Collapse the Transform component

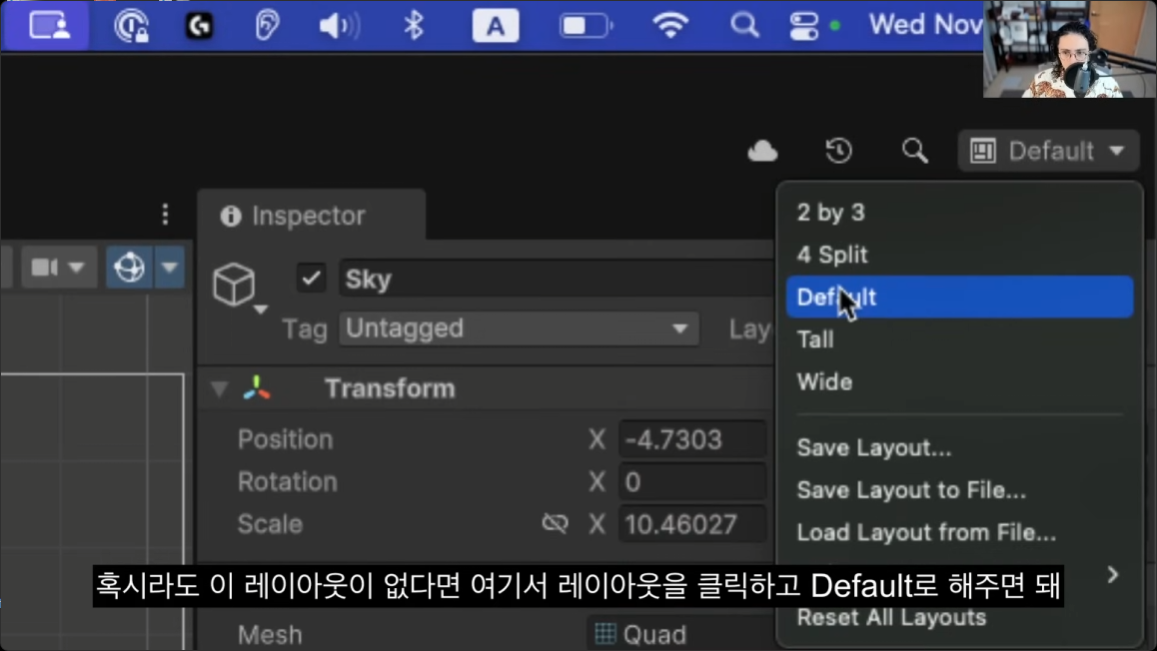tap(219, 389)
